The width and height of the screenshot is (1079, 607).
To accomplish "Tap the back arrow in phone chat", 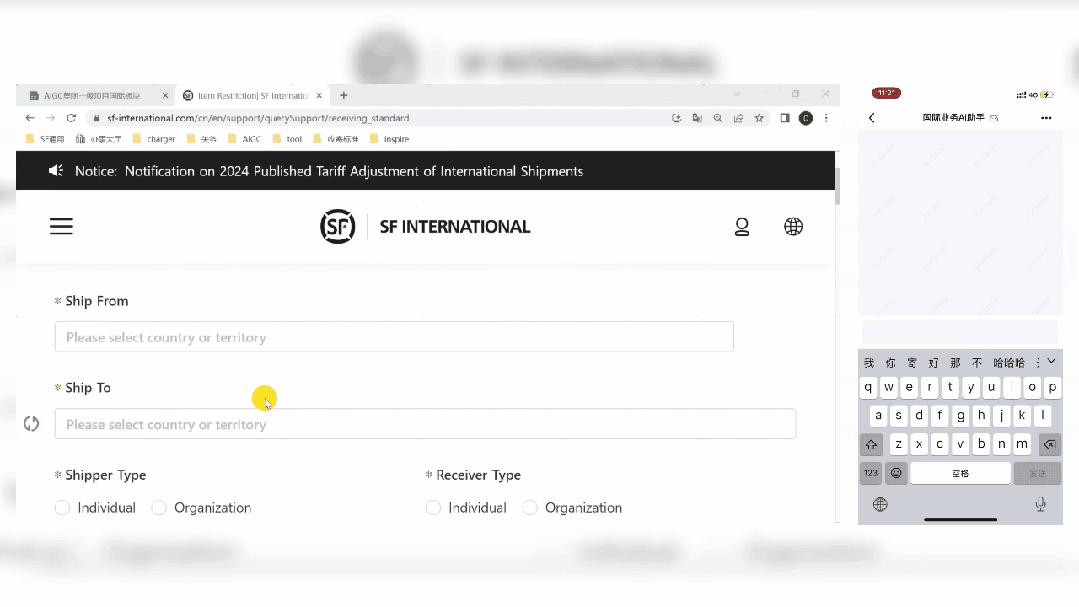I will tap(871, 118).
